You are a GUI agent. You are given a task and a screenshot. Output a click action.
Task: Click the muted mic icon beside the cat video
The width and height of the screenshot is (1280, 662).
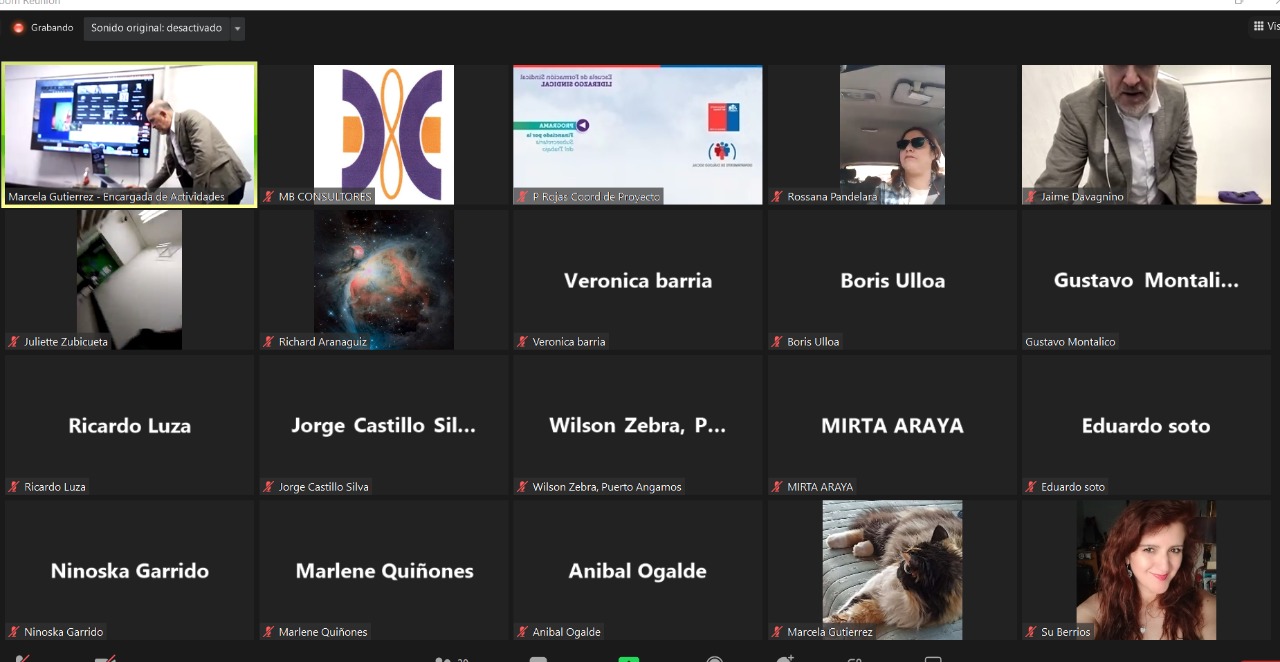[777, 632]
